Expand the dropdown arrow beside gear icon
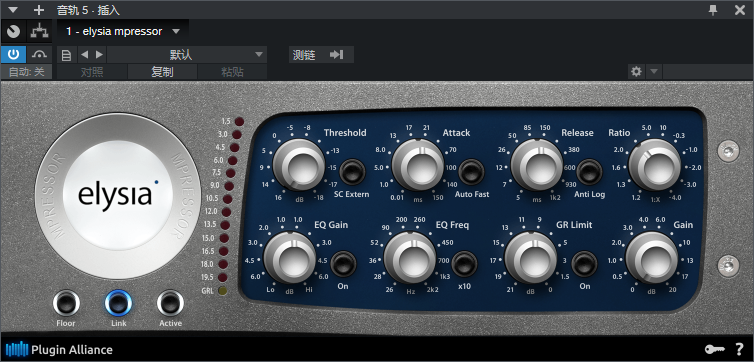This screenshot has height=362, width=754. click(653, 72)
